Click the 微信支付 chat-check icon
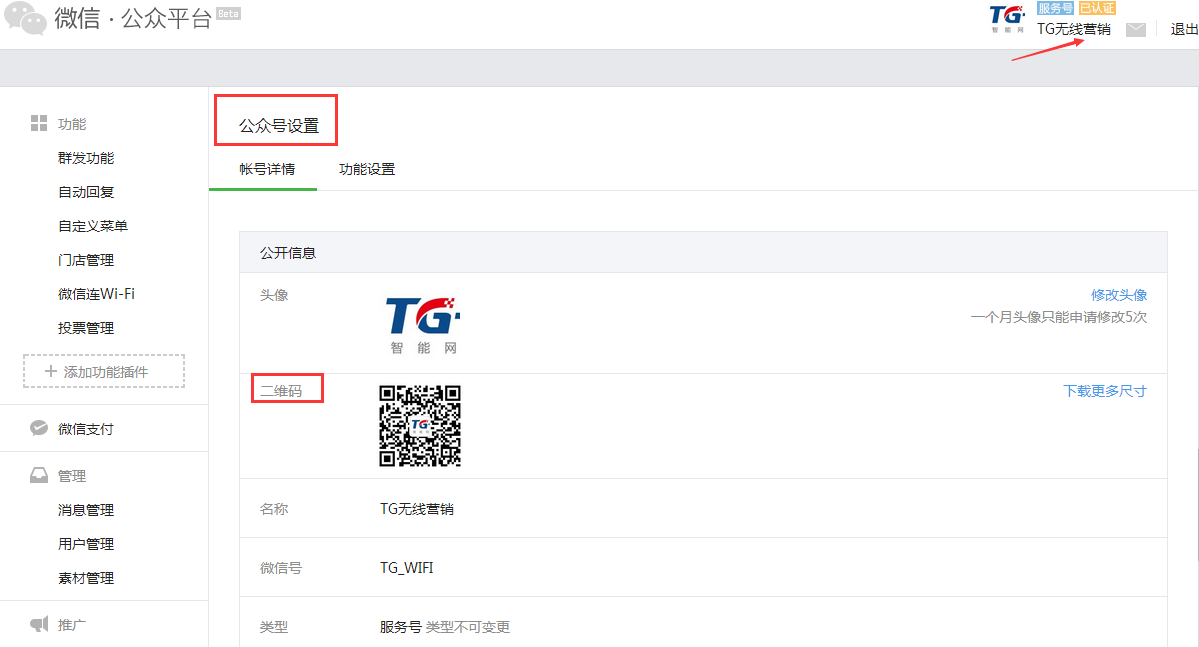The height and width of the screenshot is (647, 1199). point(39,429)
